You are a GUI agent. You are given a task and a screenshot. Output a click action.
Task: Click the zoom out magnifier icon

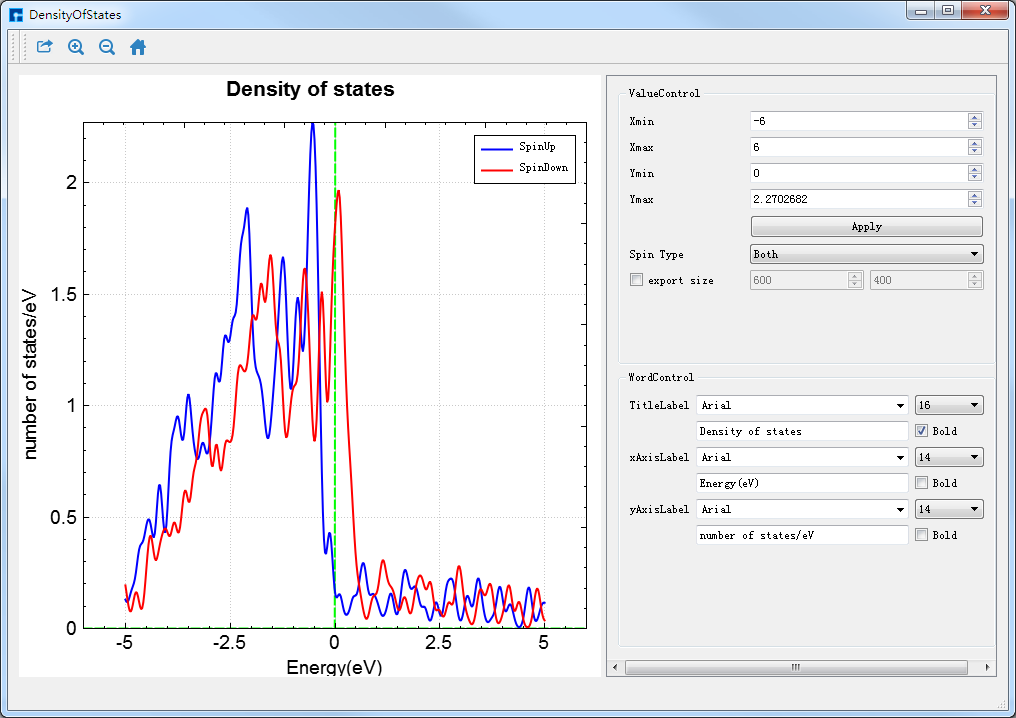[107, 47]
